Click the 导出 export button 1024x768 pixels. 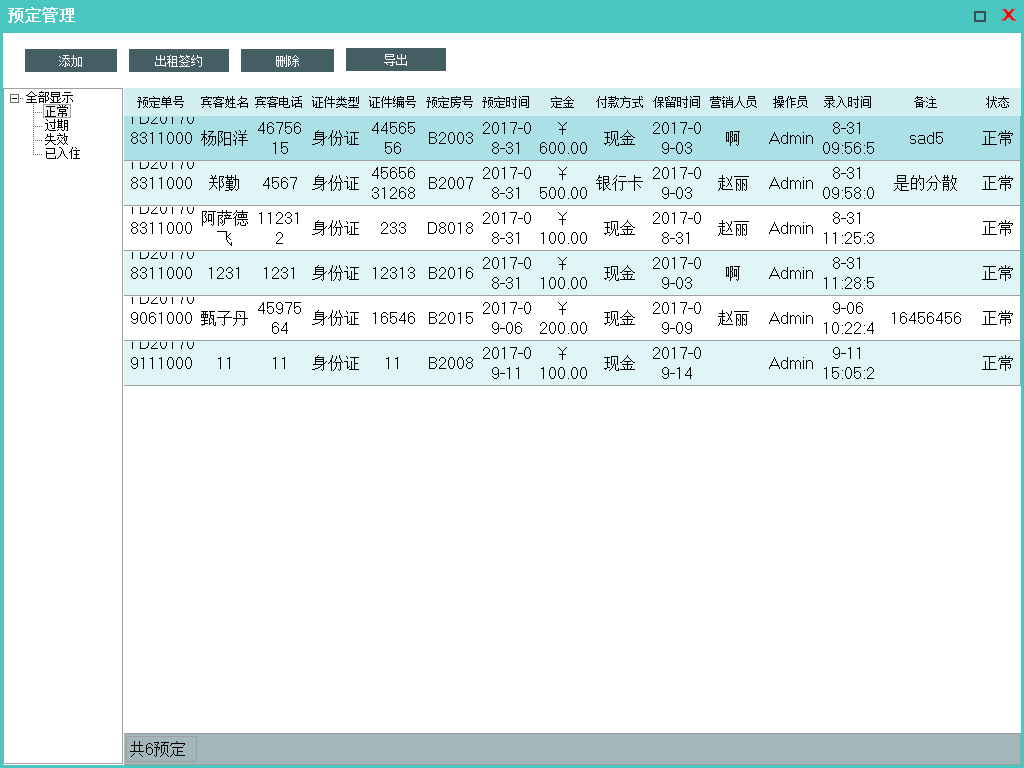click(395, 60)
